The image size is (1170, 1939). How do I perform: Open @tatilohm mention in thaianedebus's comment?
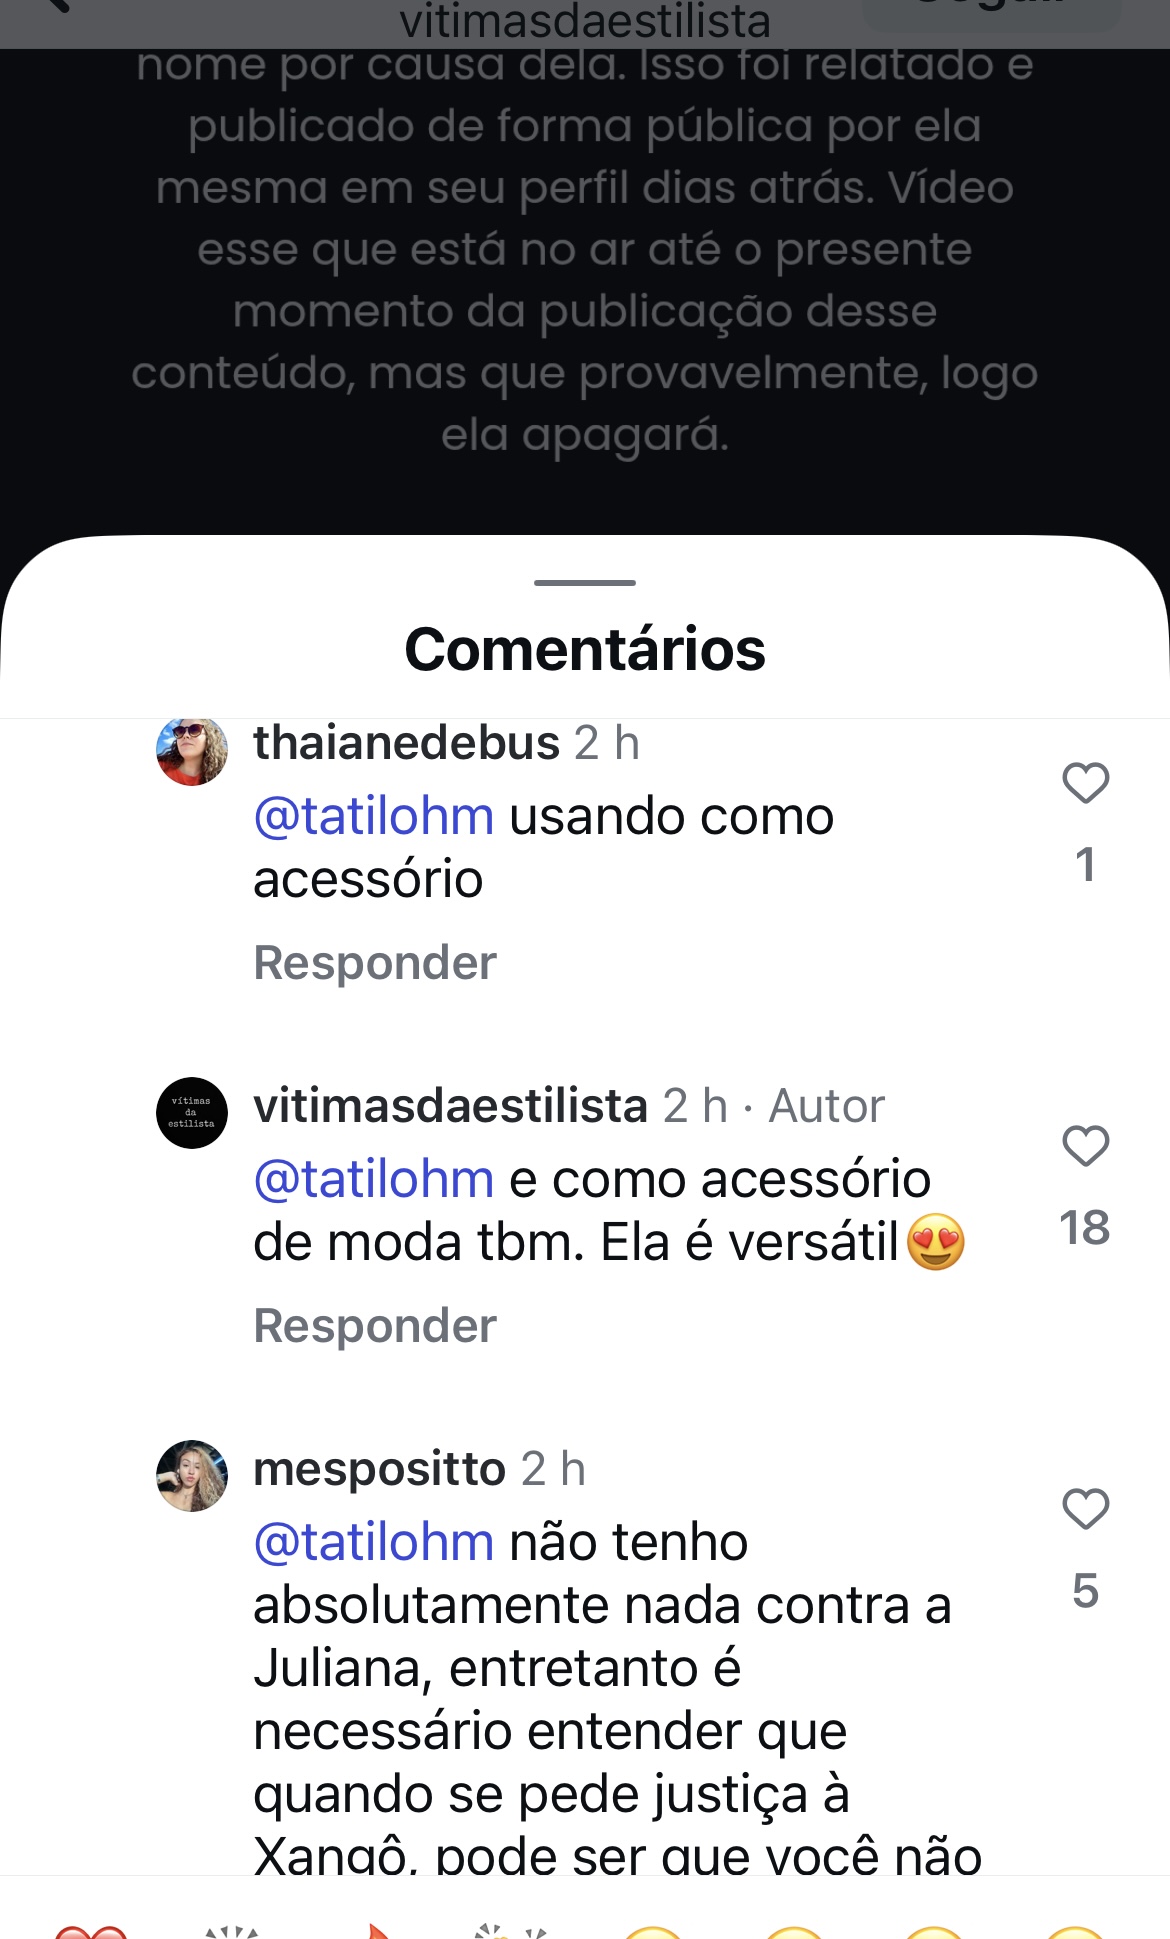pyautogui.click(x=374, y=816)
